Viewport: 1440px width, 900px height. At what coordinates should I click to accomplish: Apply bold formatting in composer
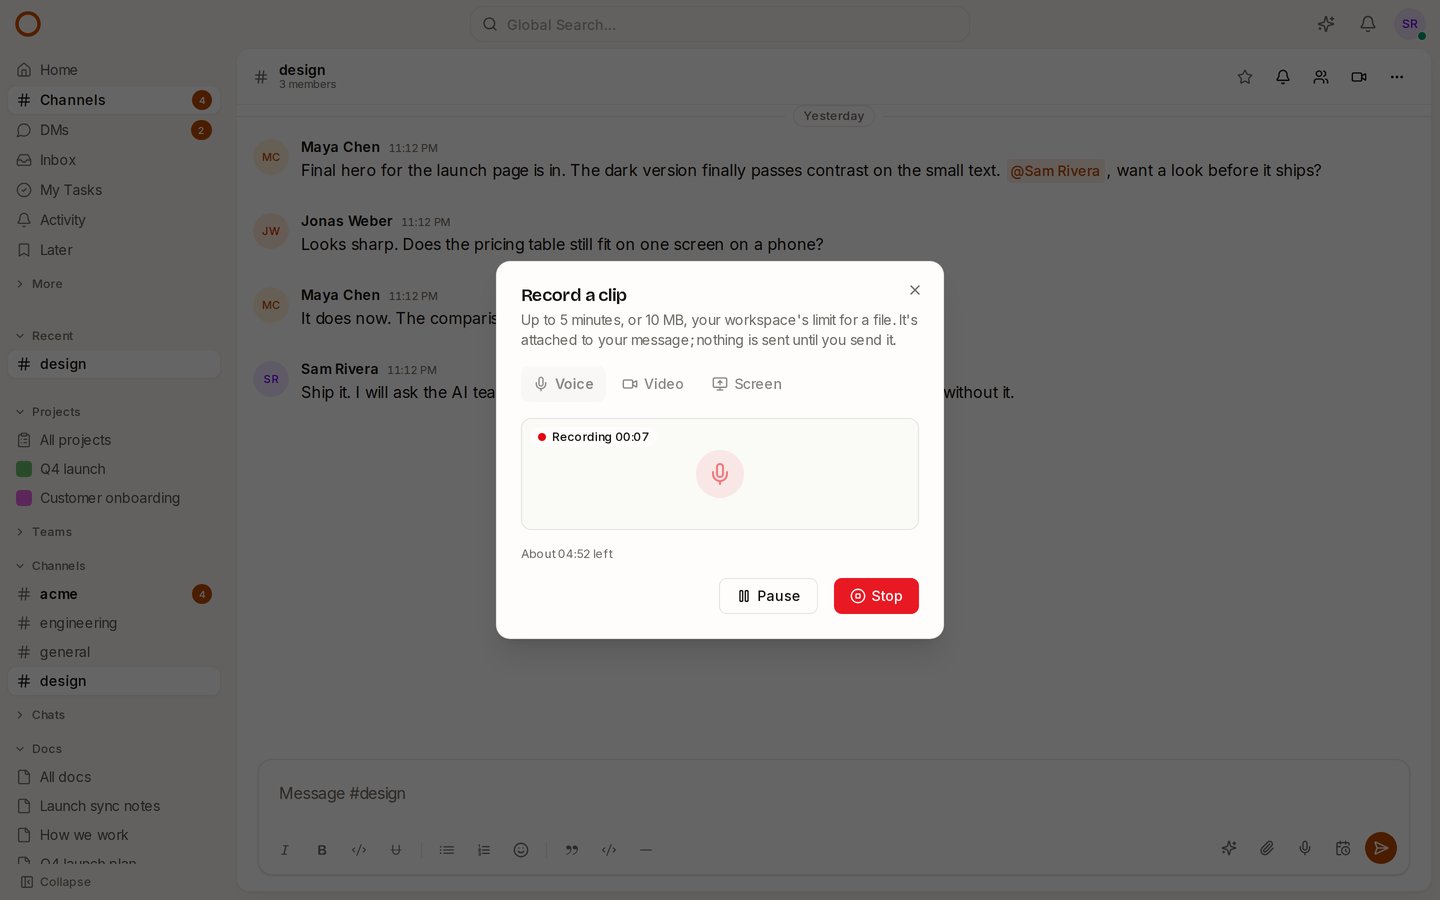[322, 850]
